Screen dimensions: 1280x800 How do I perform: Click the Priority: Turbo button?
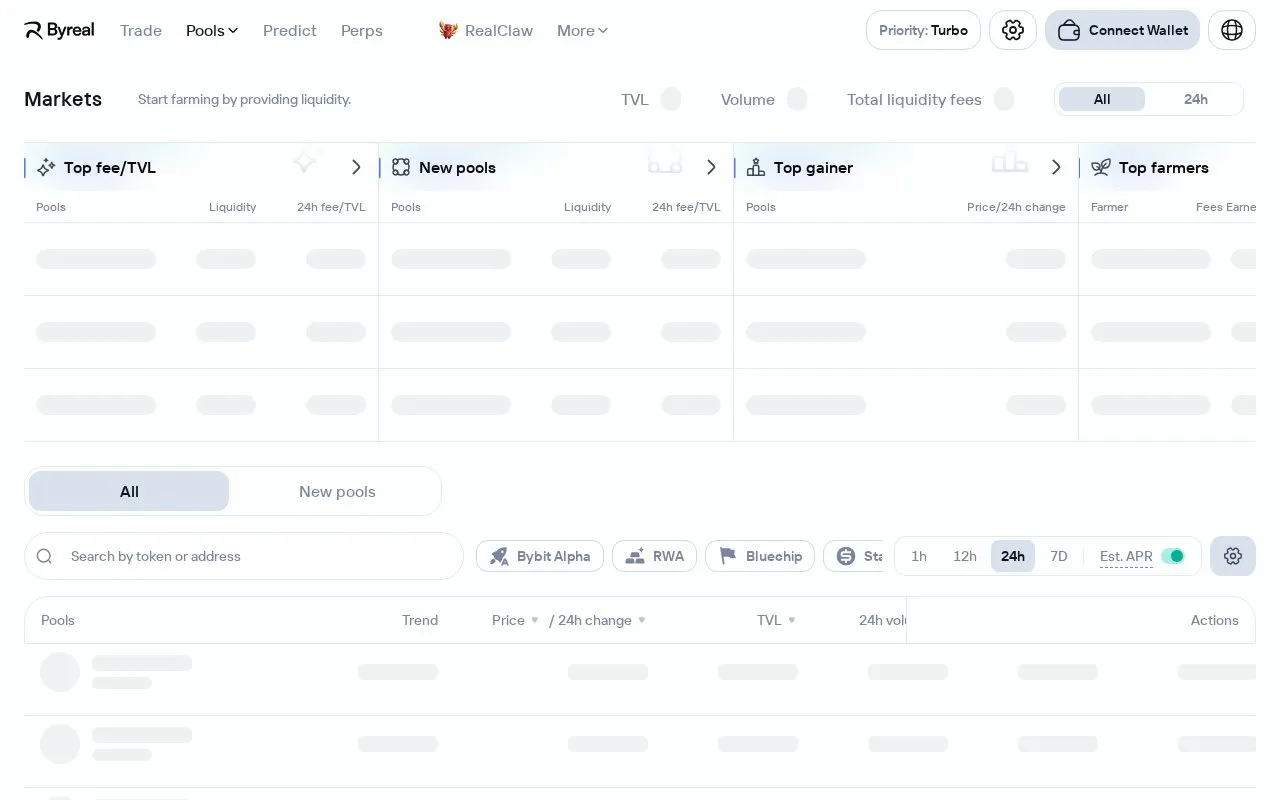923,30
